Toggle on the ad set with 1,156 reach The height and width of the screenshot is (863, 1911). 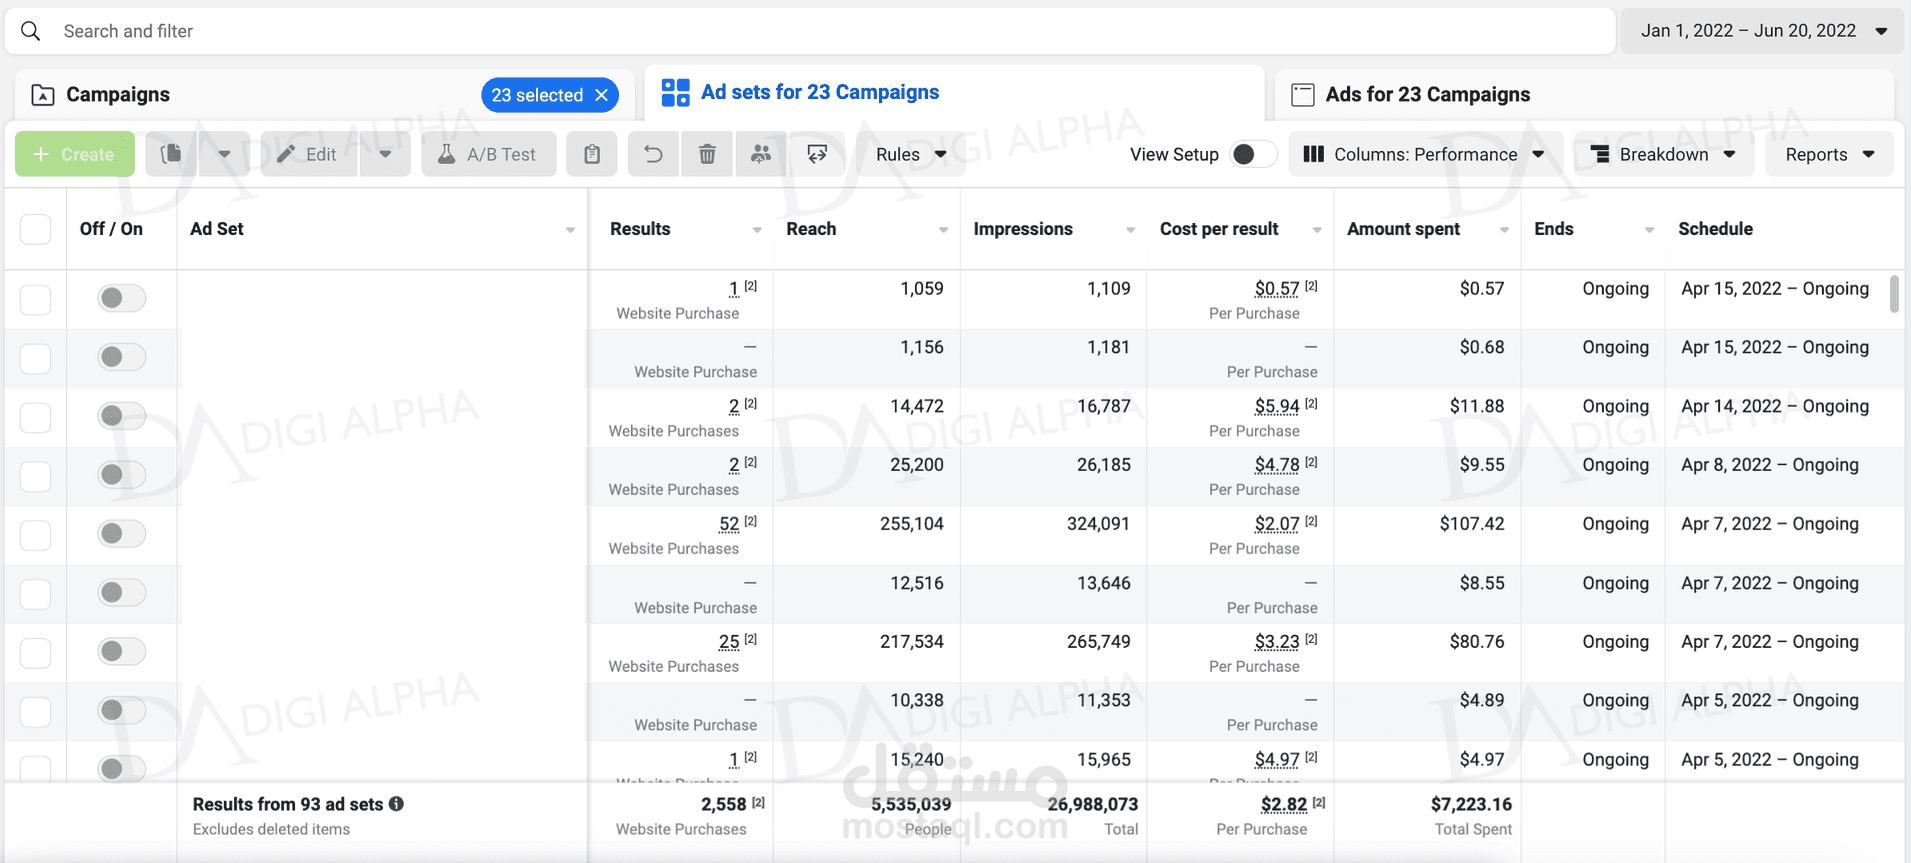click(121, 357)
